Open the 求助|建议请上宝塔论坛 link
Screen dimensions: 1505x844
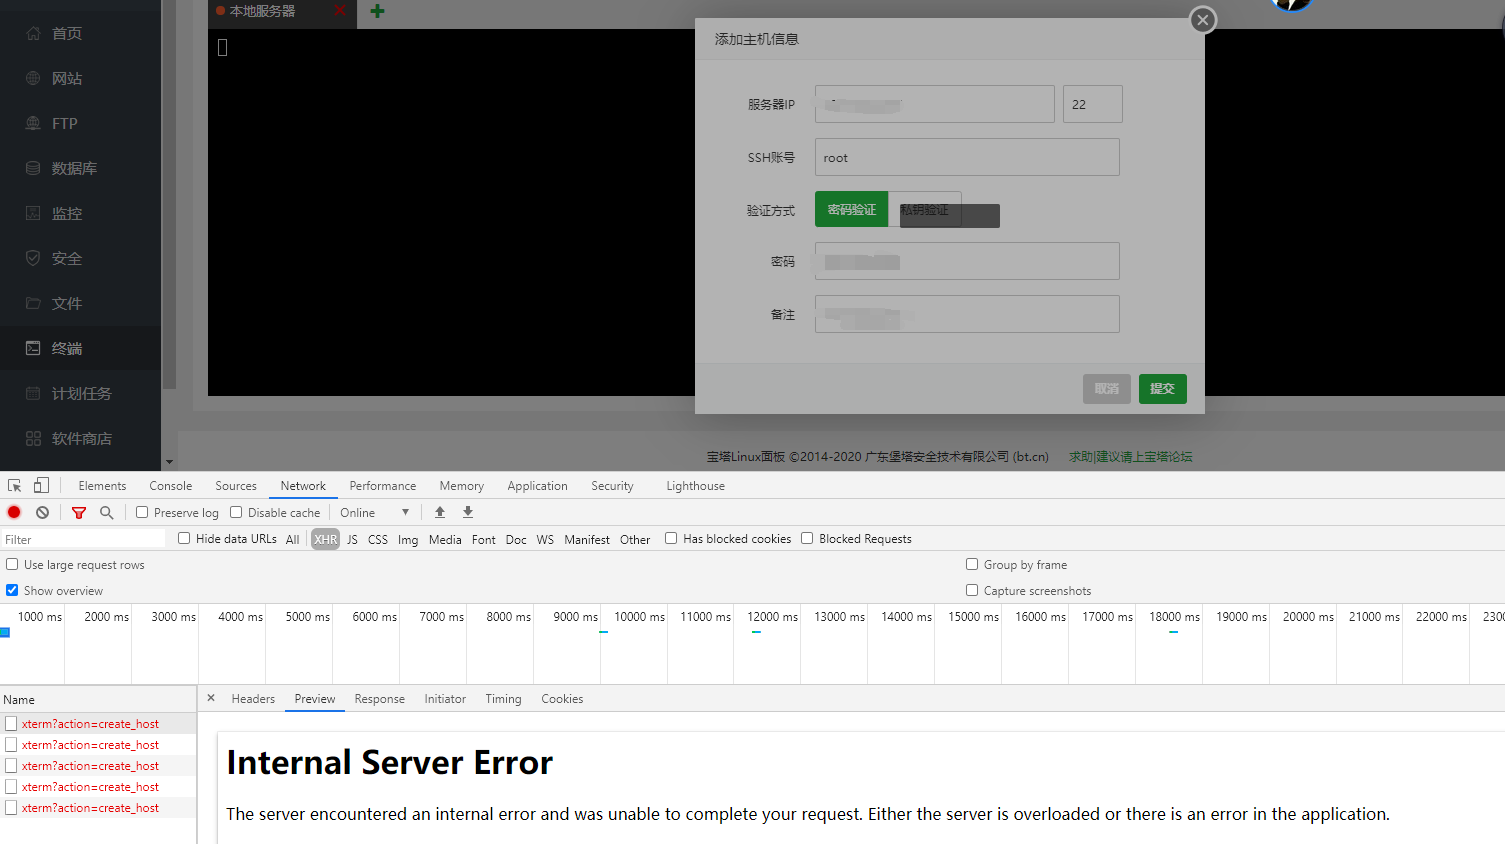click(1131, 456)
